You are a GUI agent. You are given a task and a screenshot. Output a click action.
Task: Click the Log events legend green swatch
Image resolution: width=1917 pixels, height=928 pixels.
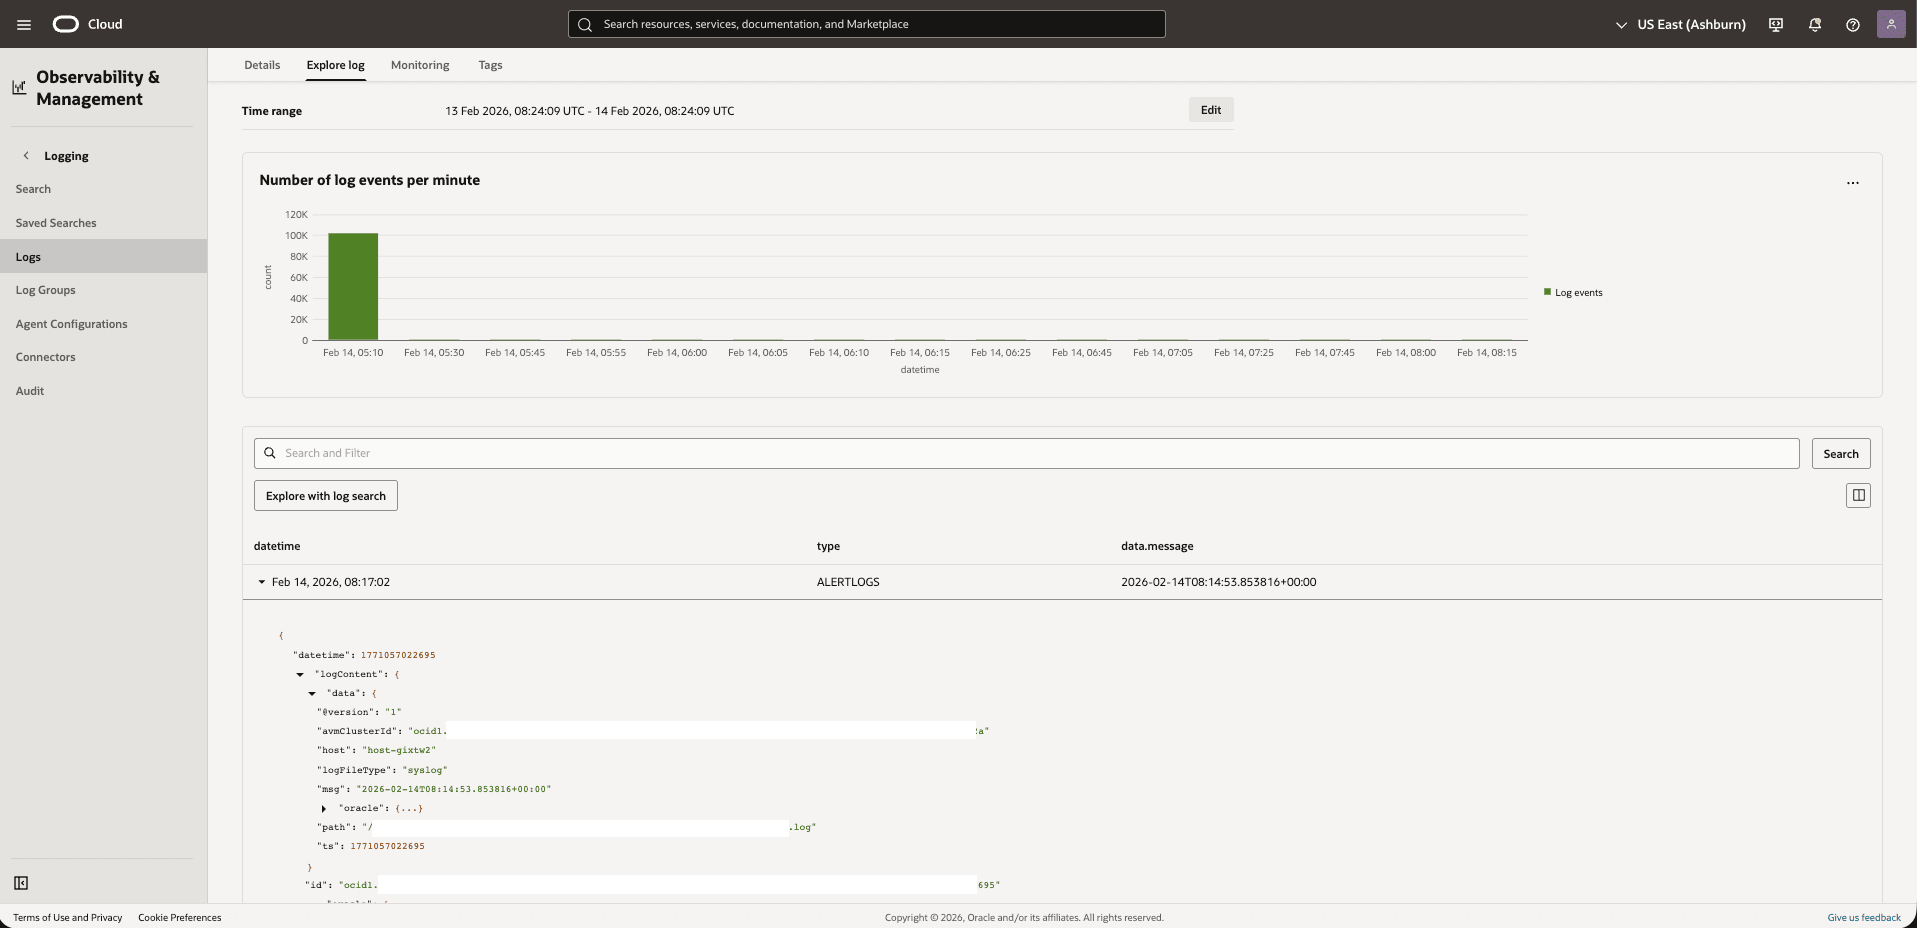1547,292
